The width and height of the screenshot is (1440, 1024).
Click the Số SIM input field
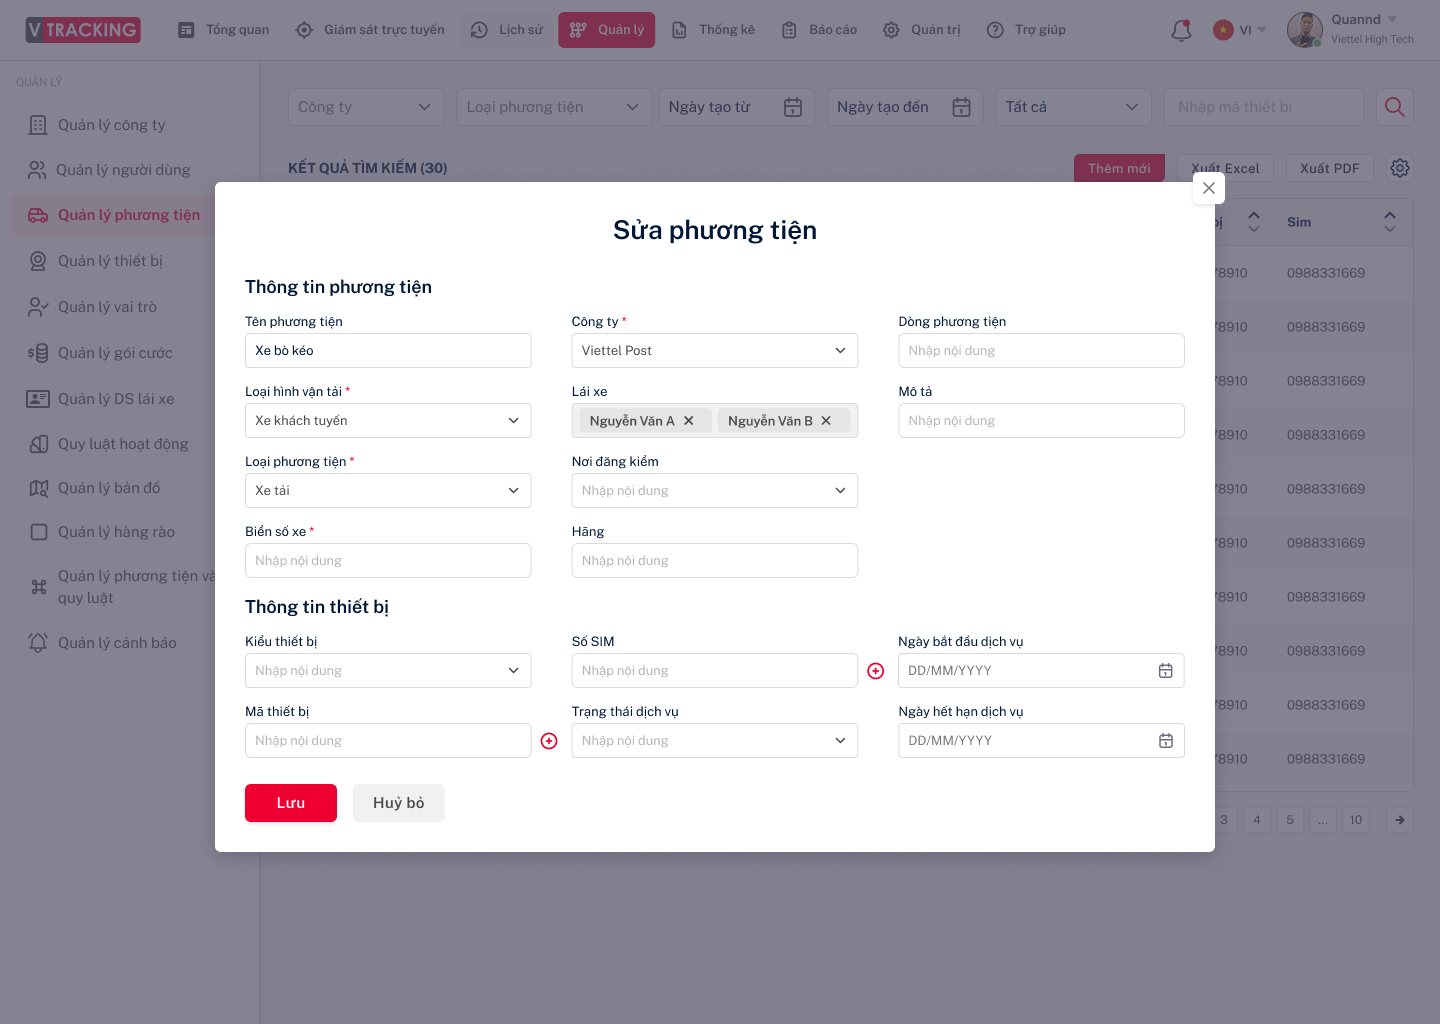[x=715, y=671]
